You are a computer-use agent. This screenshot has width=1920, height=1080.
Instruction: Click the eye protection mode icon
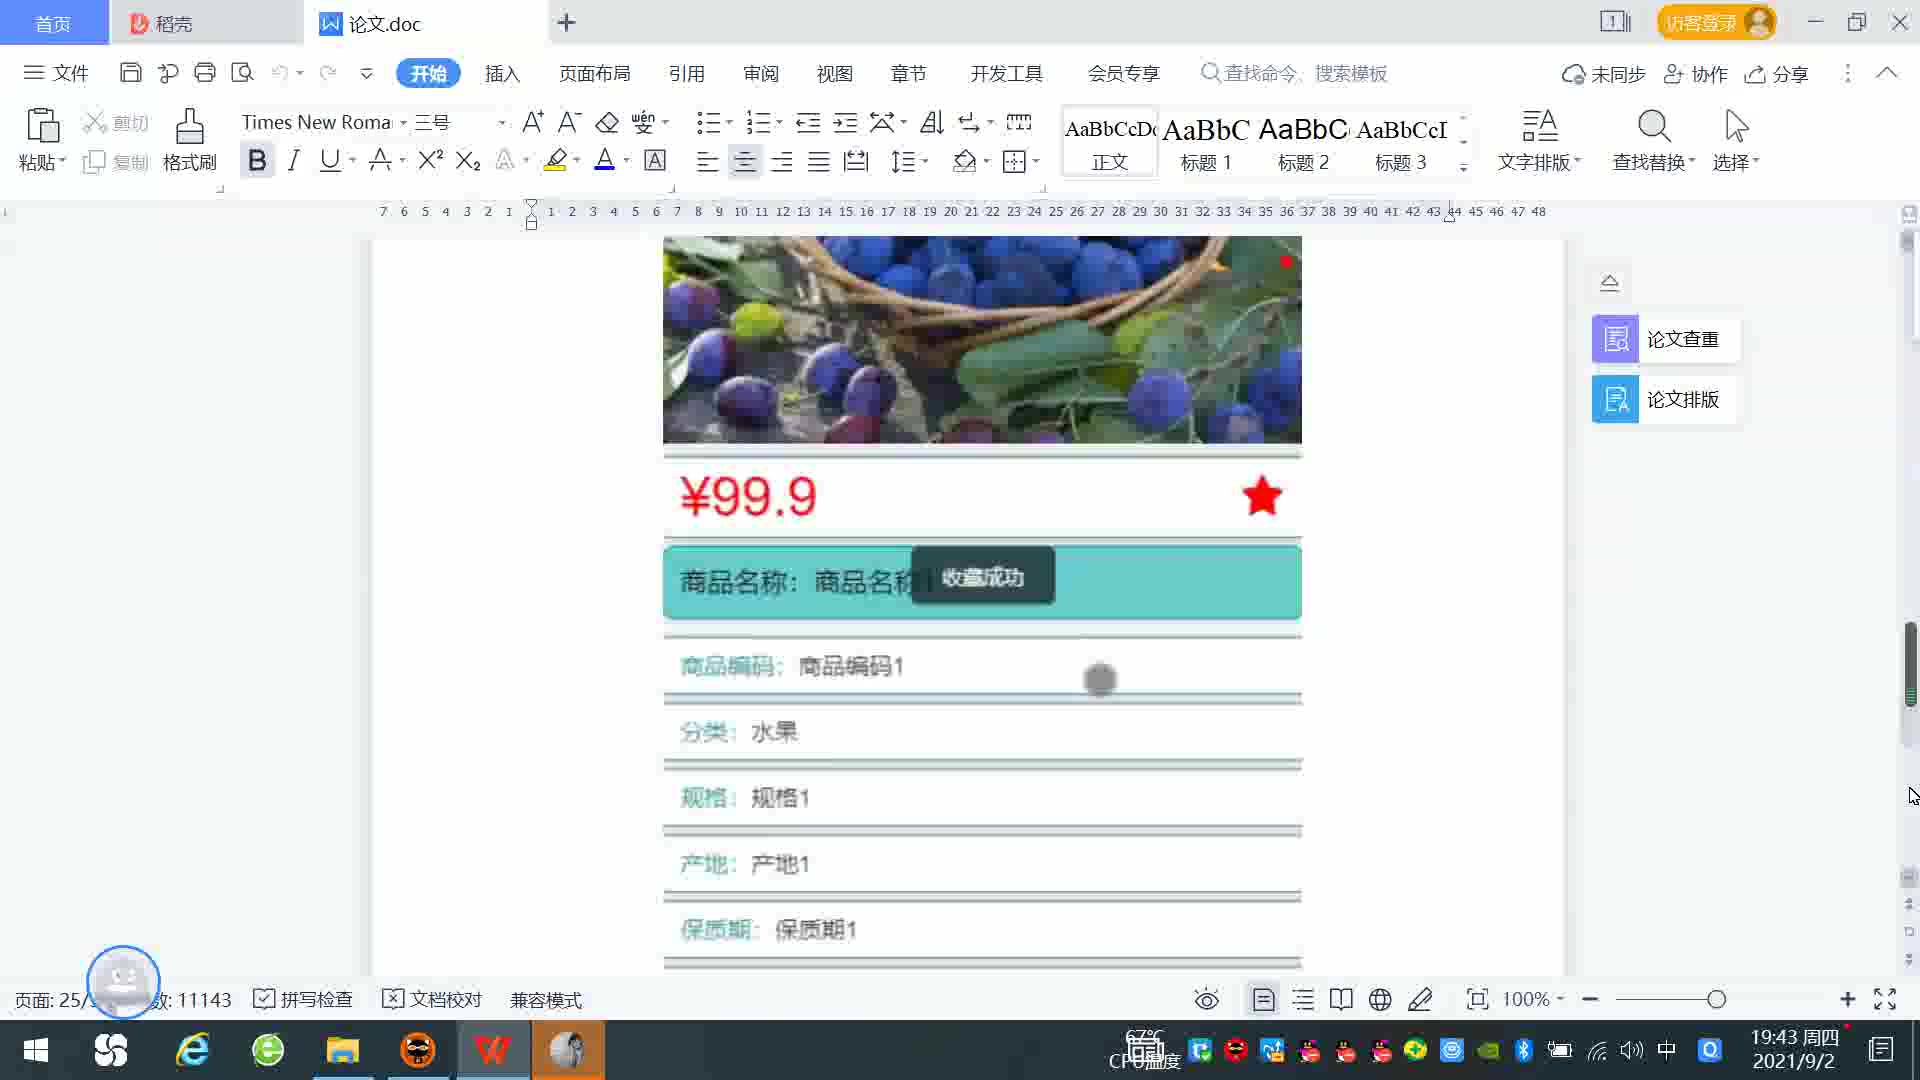pos(1207,1000)
